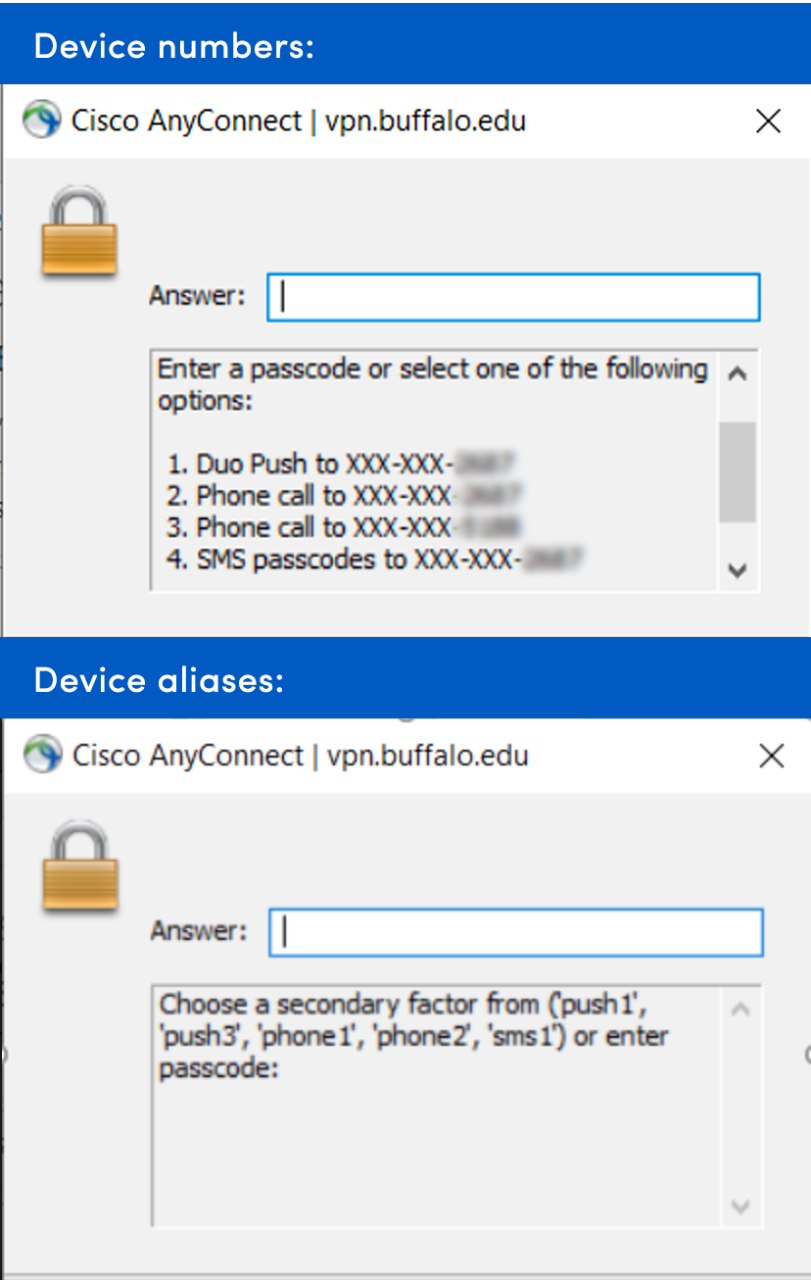The height and width of the screenshot is (1280, 811).
Task: Select the "1. Duo Push" option line
Action: point(340,464)
